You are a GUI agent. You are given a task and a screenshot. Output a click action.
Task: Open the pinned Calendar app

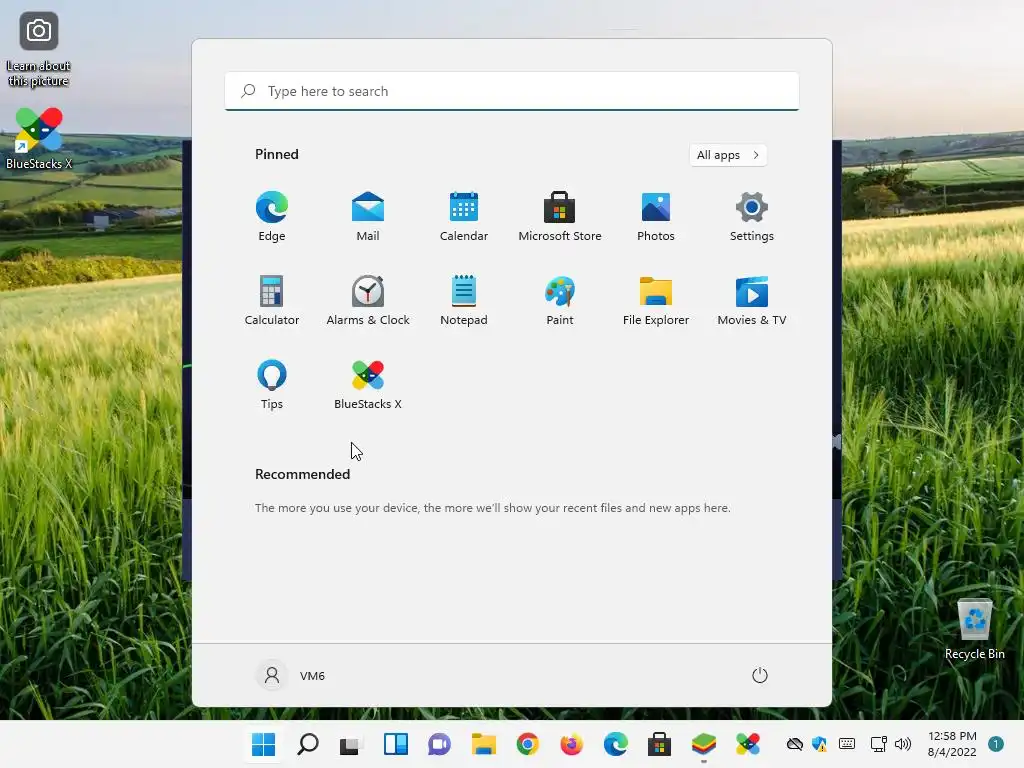tap(464, 216)
